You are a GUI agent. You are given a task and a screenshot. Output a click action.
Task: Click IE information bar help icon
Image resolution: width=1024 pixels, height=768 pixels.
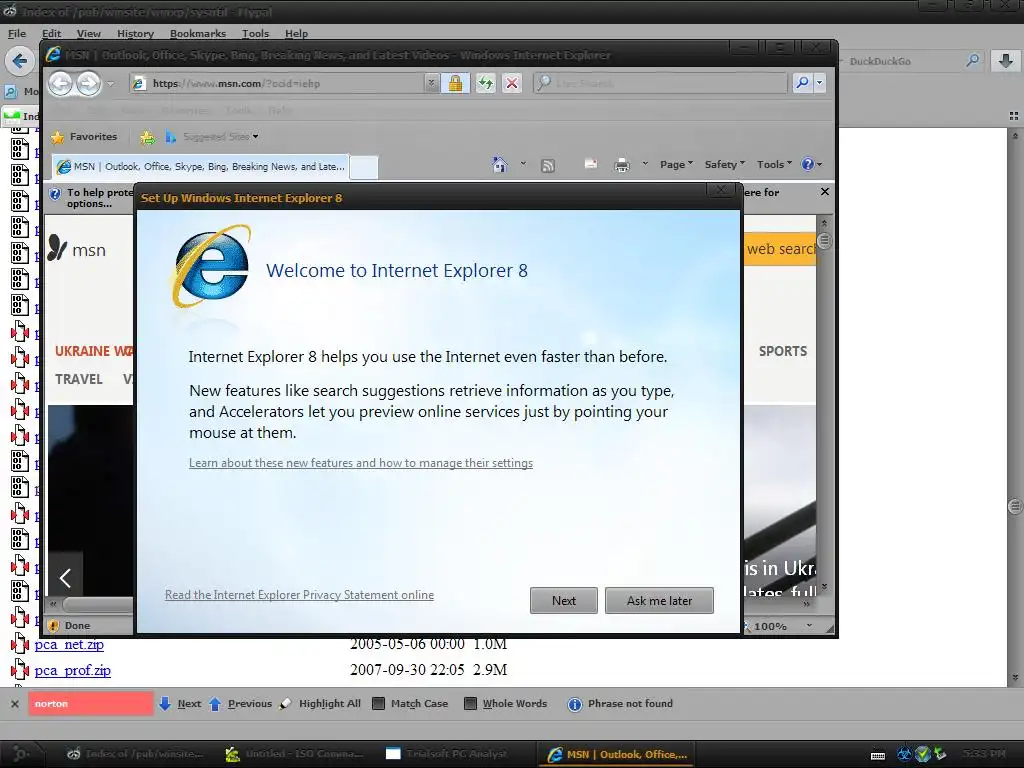coord(56,193)
